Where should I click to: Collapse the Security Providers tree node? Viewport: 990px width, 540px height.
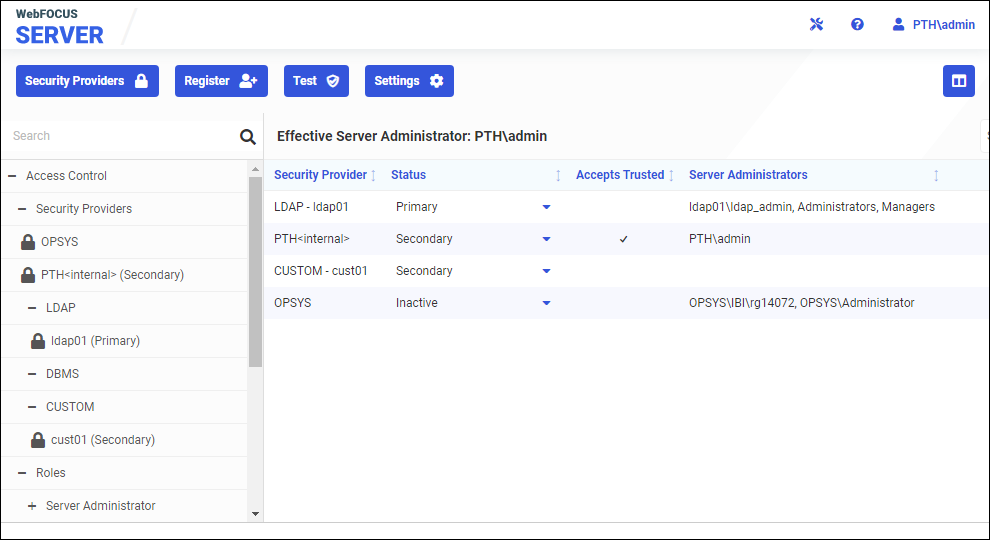[x=22, y=208]
